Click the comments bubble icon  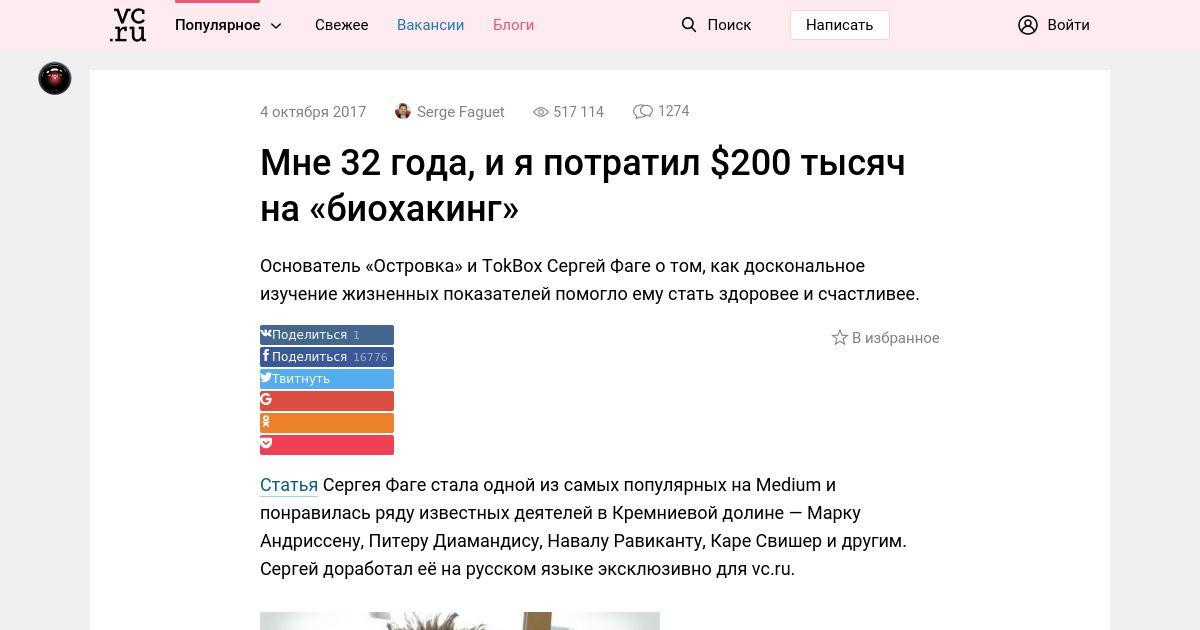643,112
